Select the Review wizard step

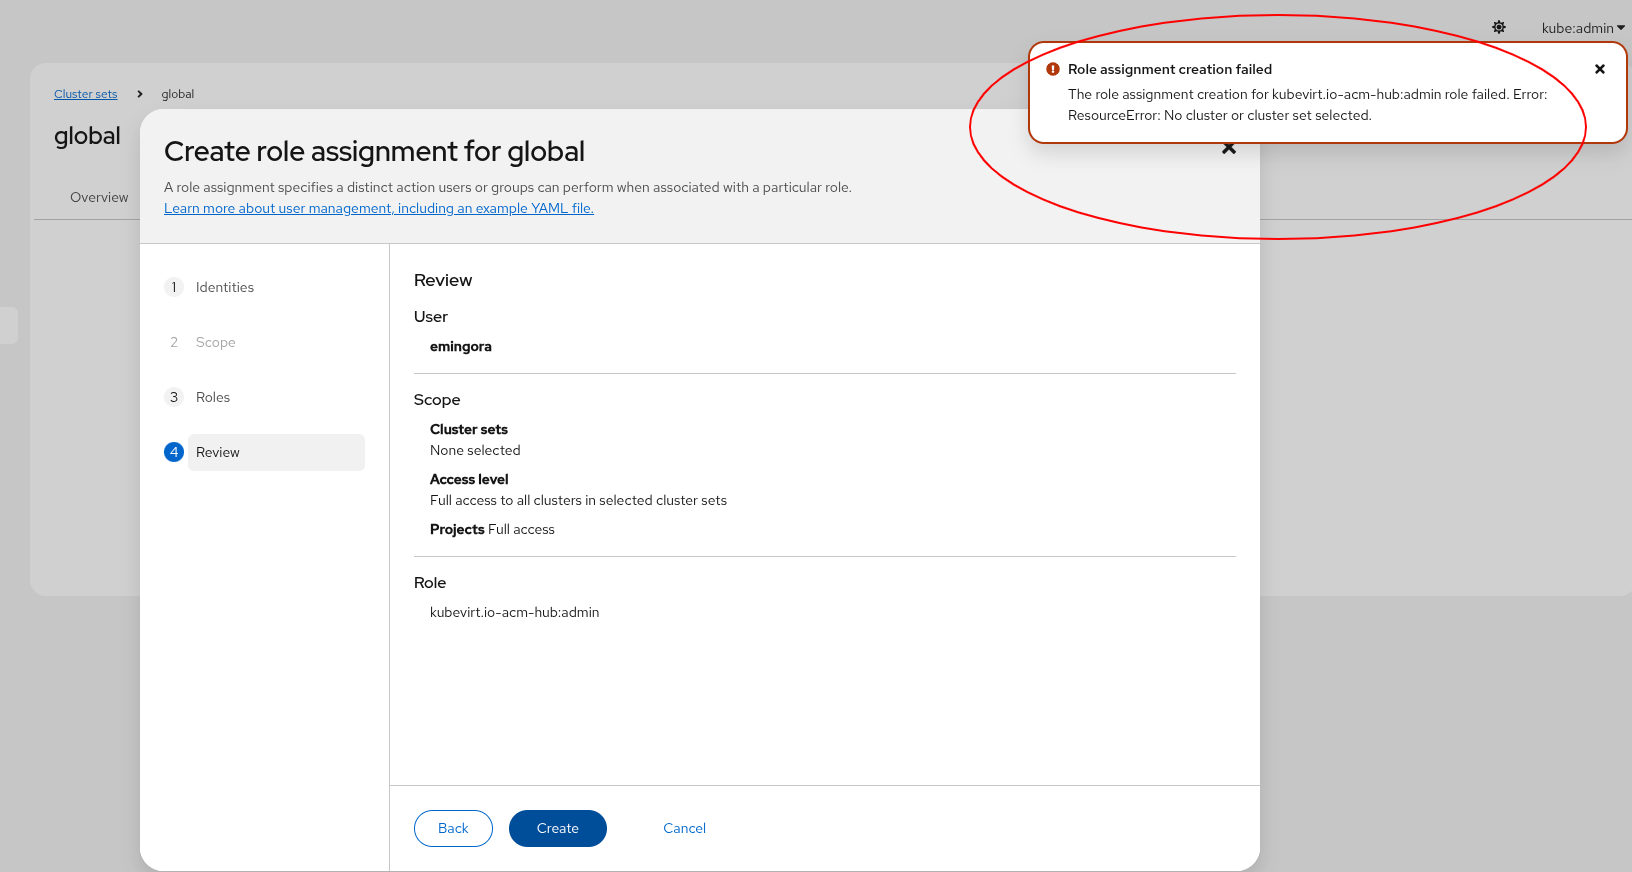click(x=217, y=452)
